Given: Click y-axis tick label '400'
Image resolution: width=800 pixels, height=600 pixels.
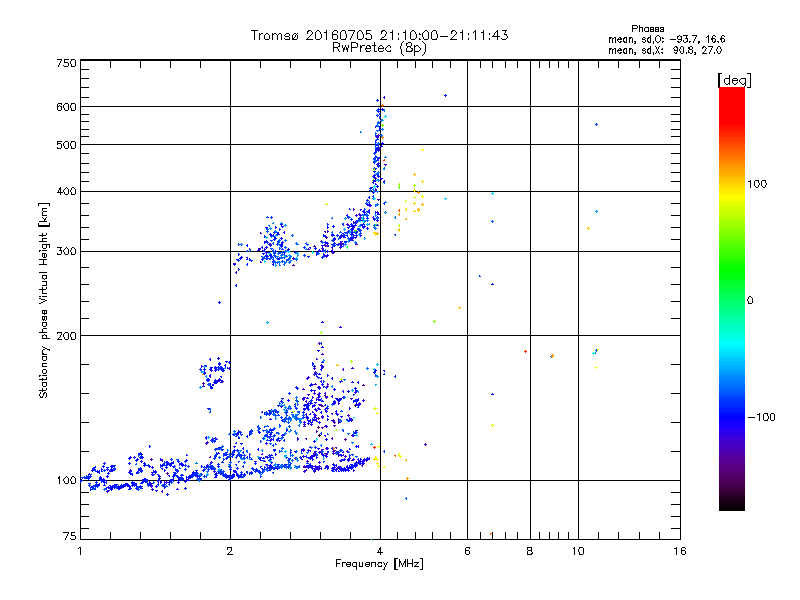Looking at the screenshot, I should pos(66,192).
